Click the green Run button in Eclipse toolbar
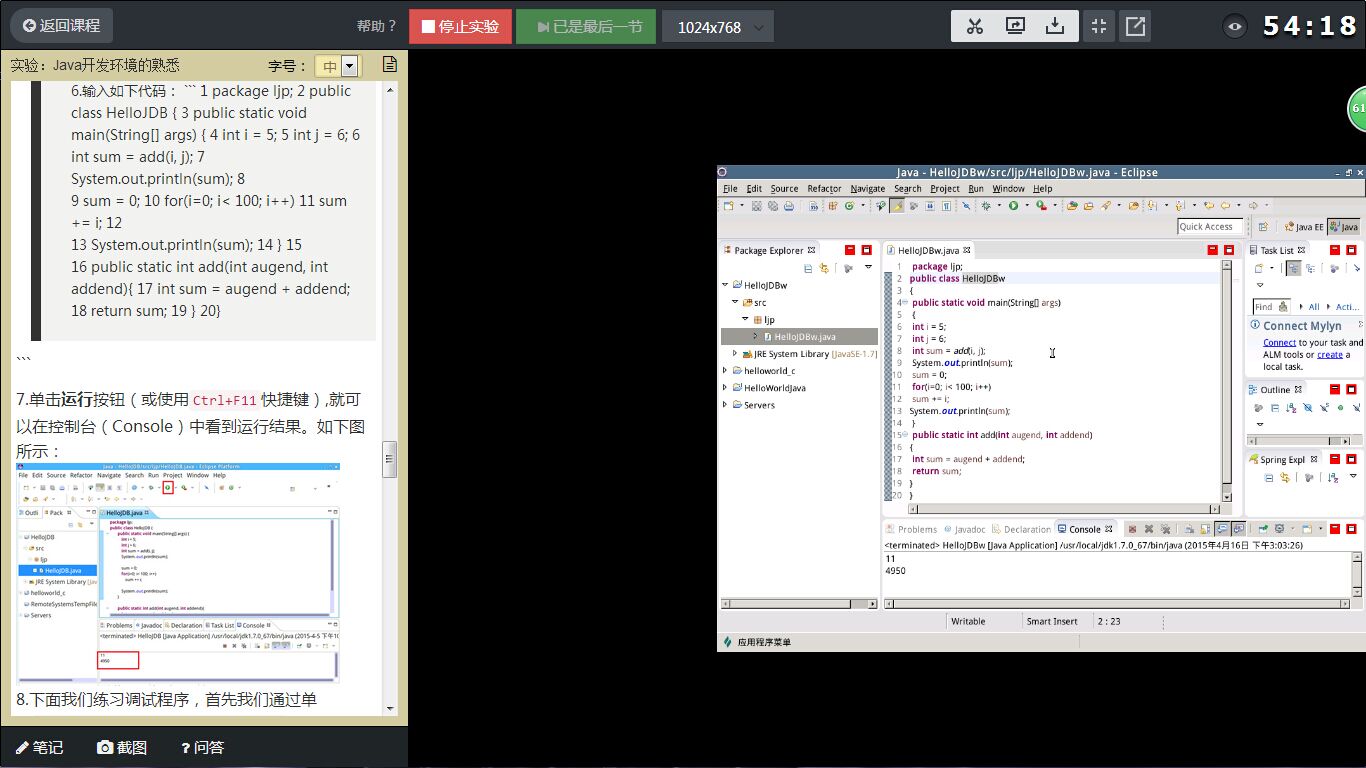 (1013, 205)
